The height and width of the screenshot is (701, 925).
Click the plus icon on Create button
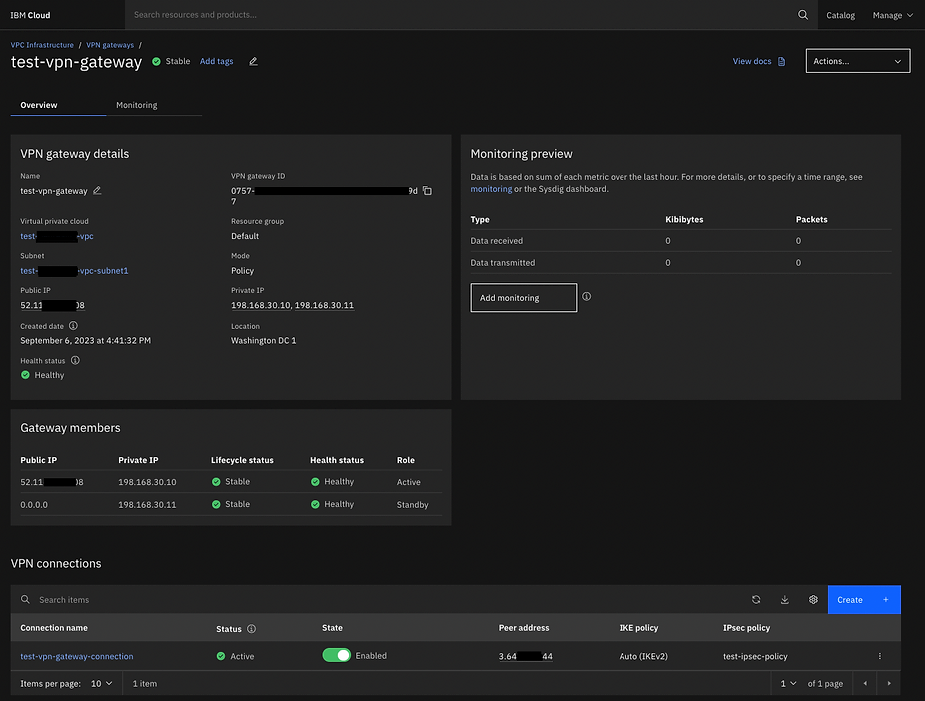click(885, 600)
